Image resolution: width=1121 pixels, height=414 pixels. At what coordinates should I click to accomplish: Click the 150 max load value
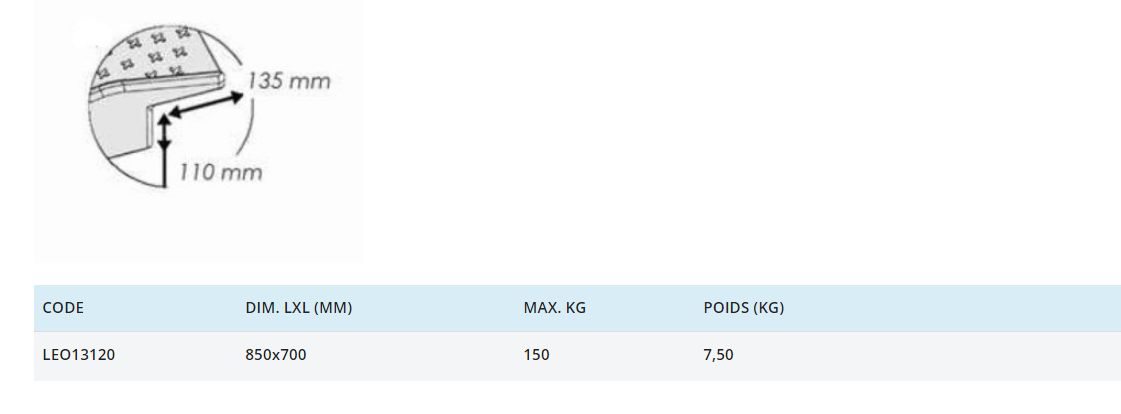pos(536,354)
